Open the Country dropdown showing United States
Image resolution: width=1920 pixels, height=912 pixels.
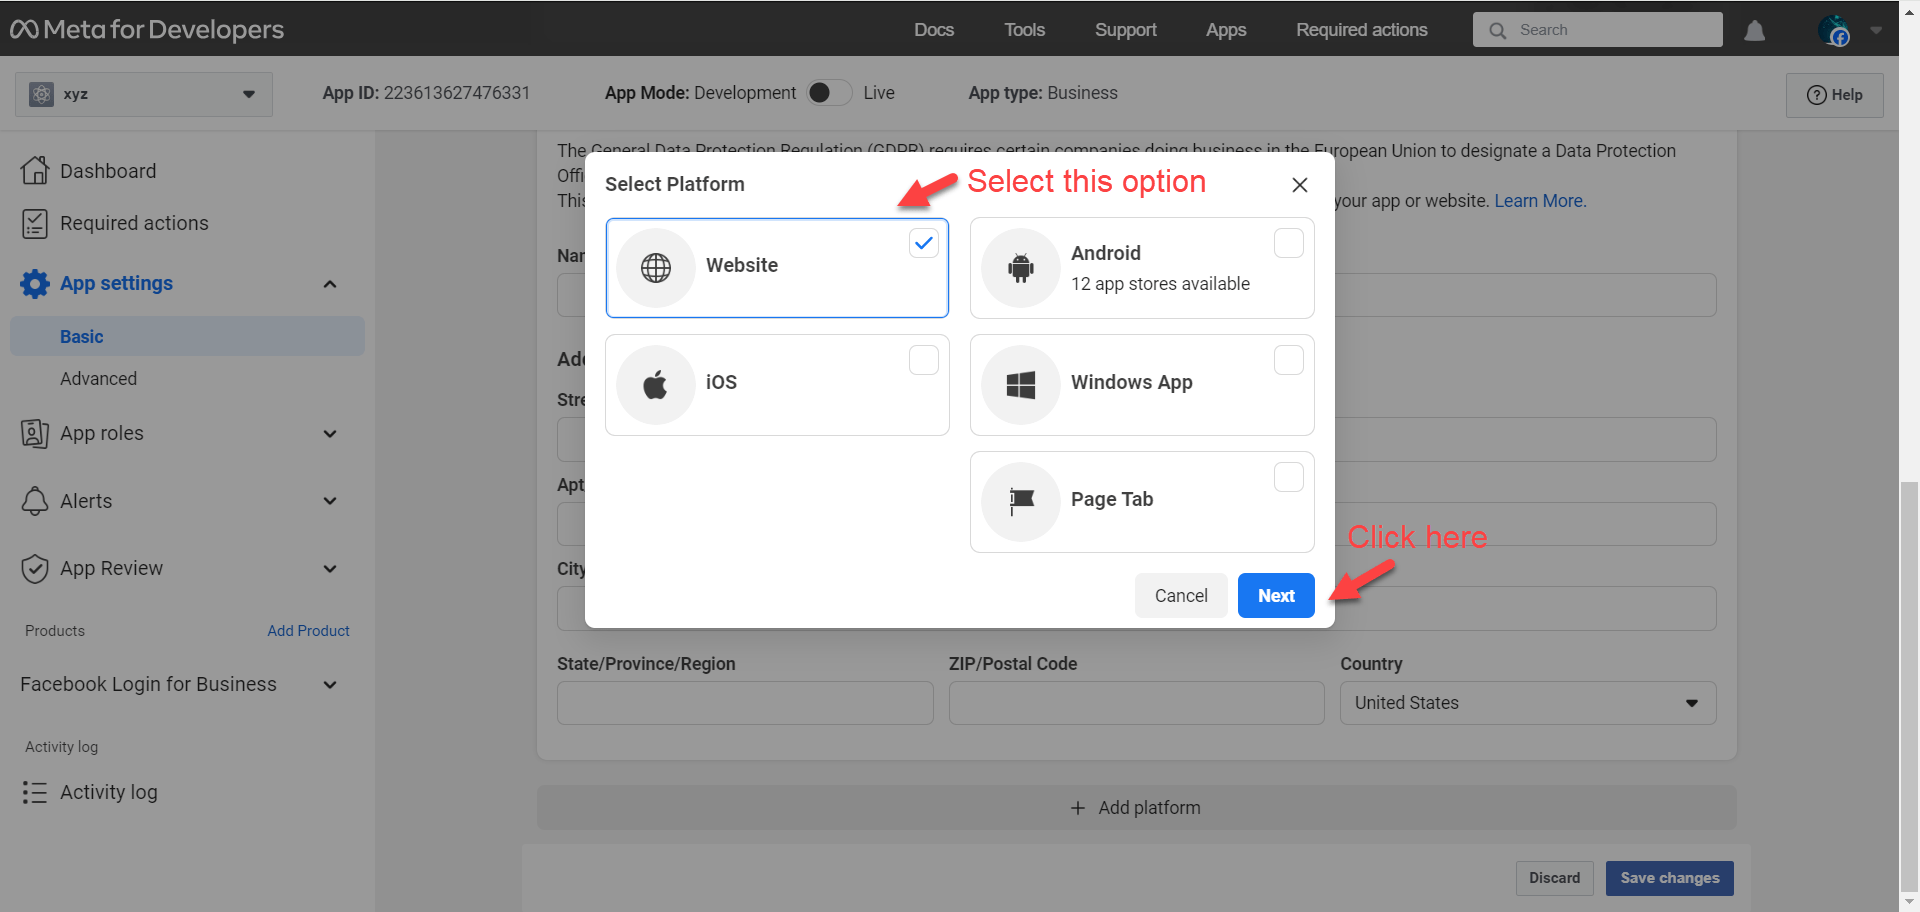pyautogui.click(x=1527, y=703)
